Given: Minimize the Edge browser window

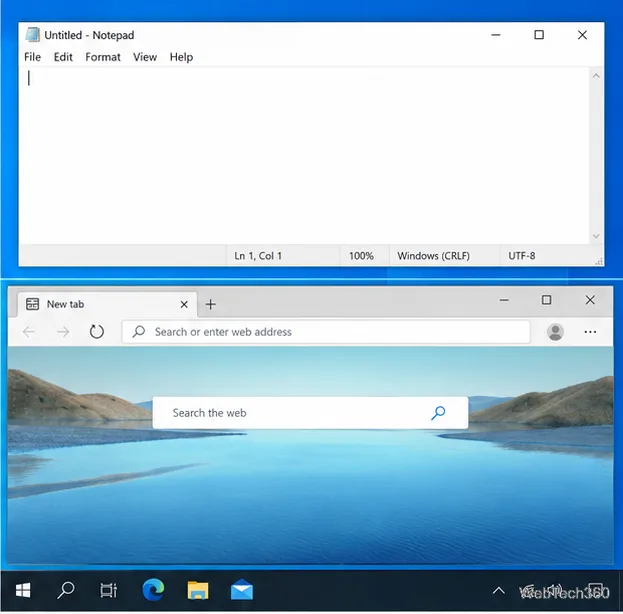Looking at the screenshot, I should tap(504, 300).
